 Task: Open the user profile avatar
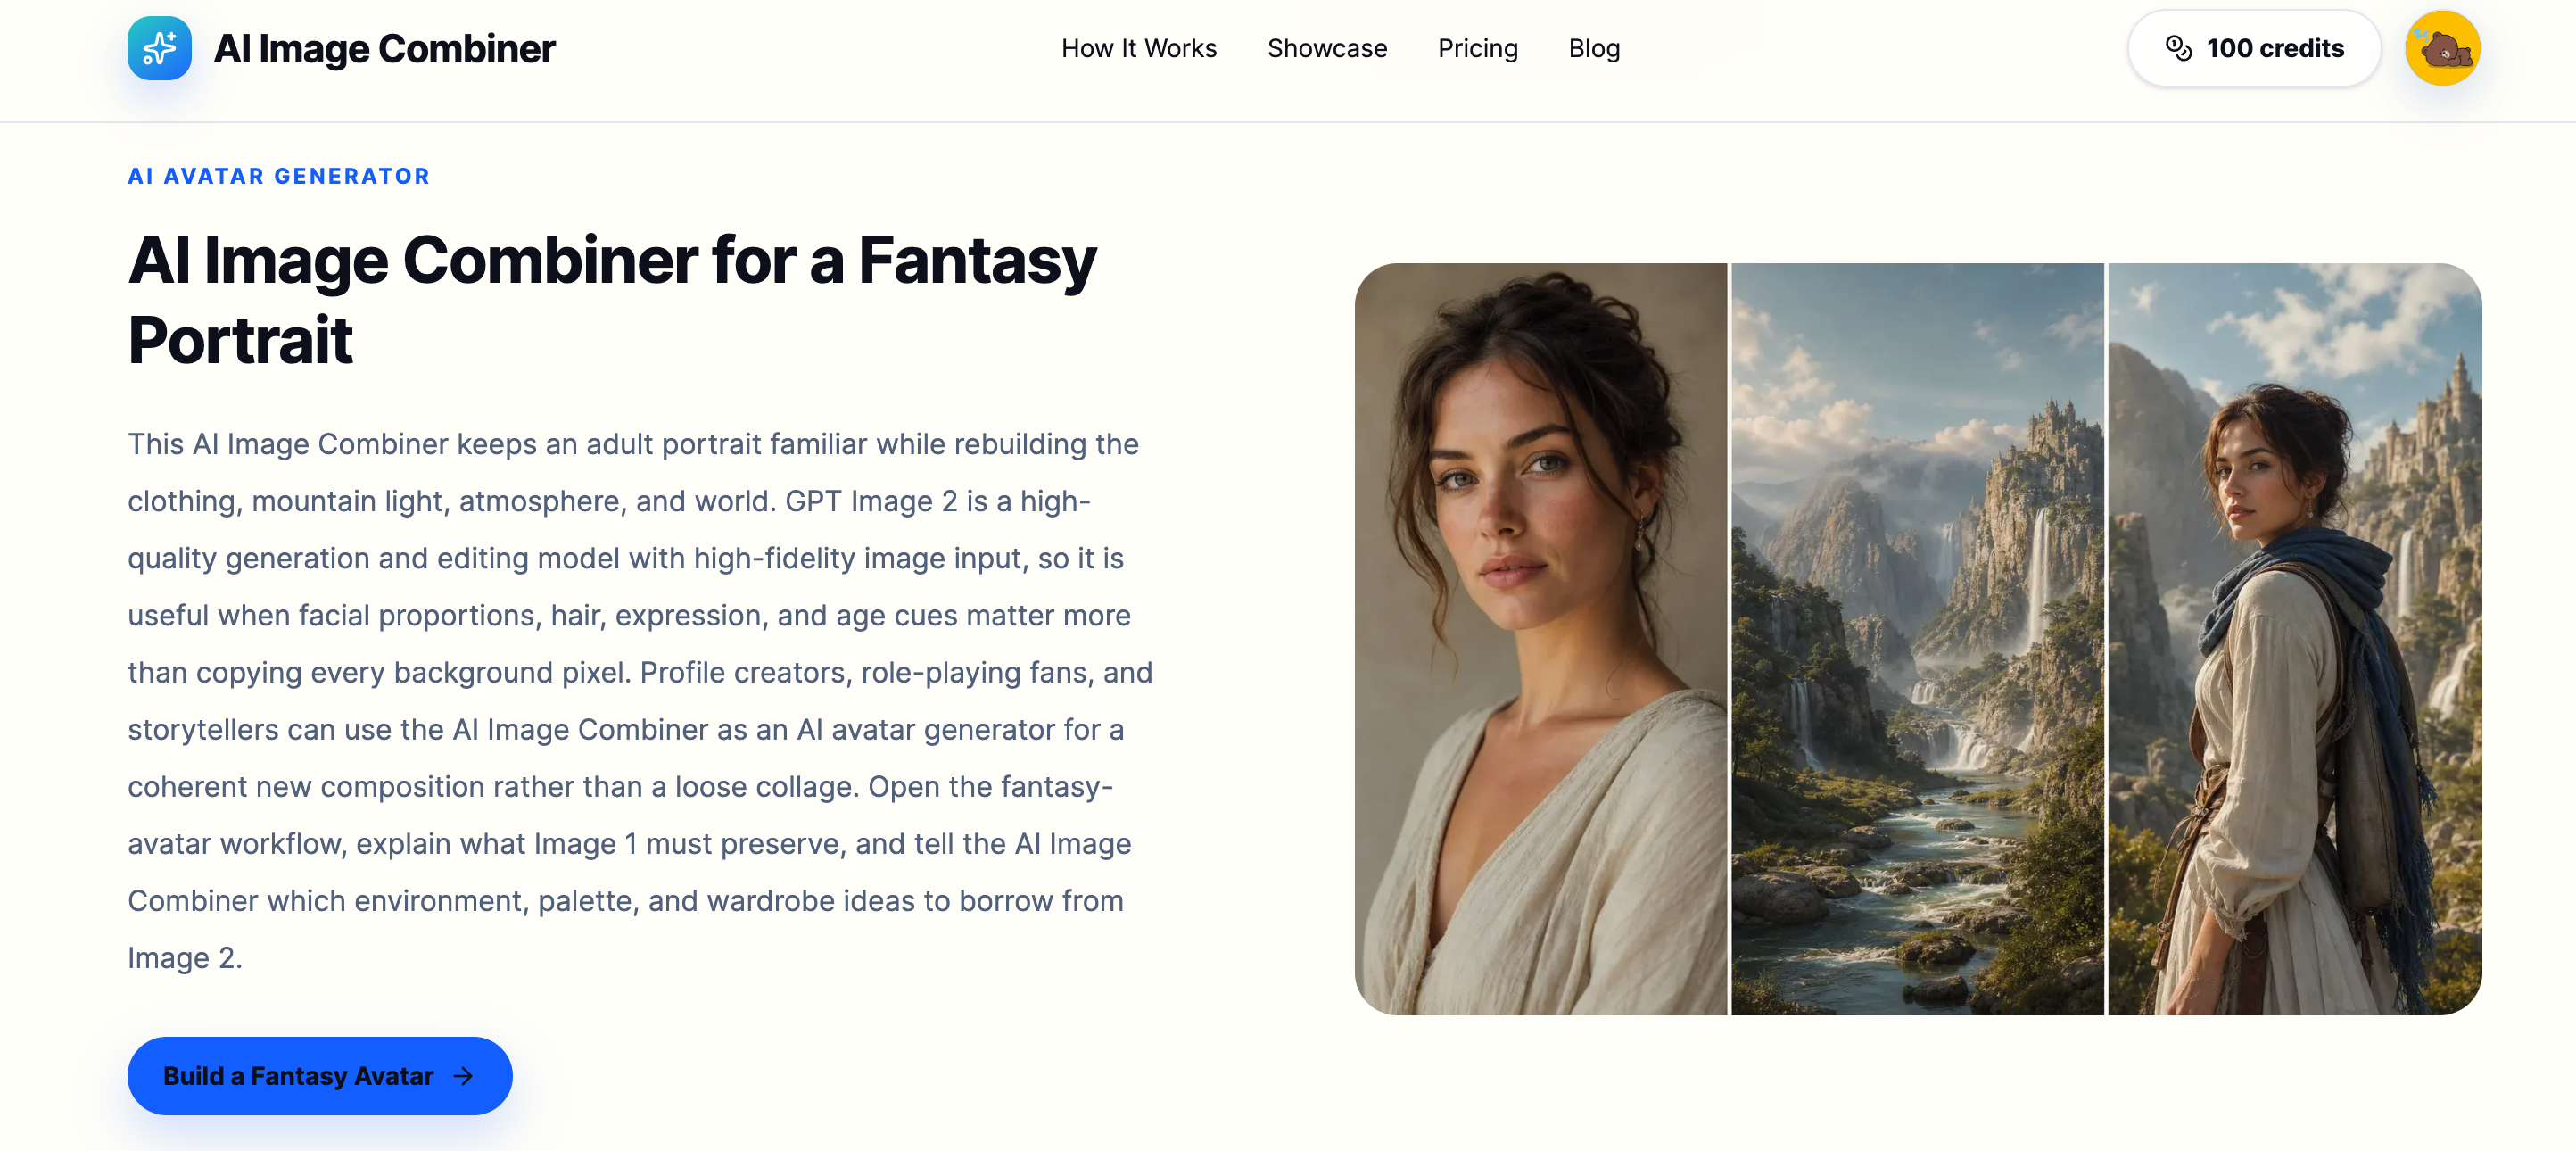[2442, 48]
